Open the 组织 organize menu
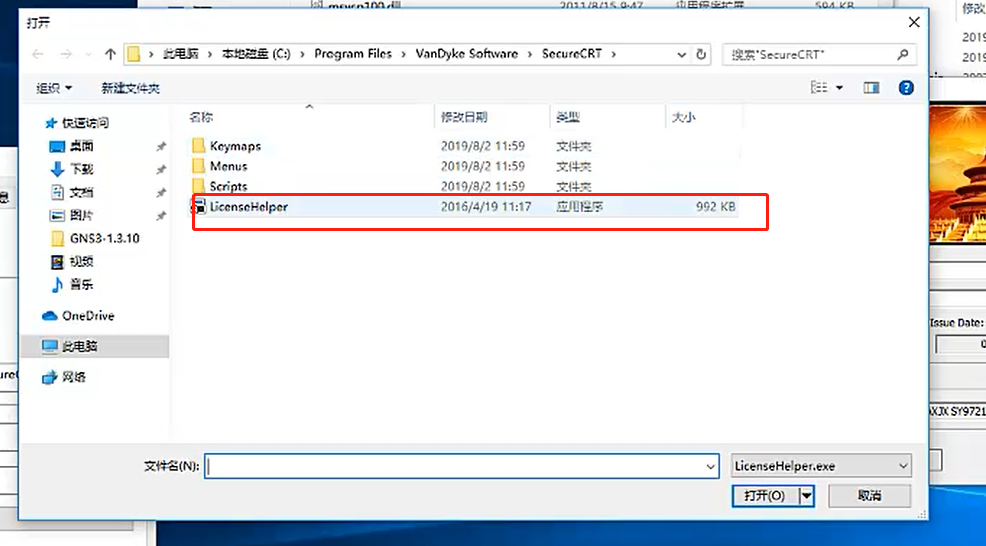 [x=54, y=88]
